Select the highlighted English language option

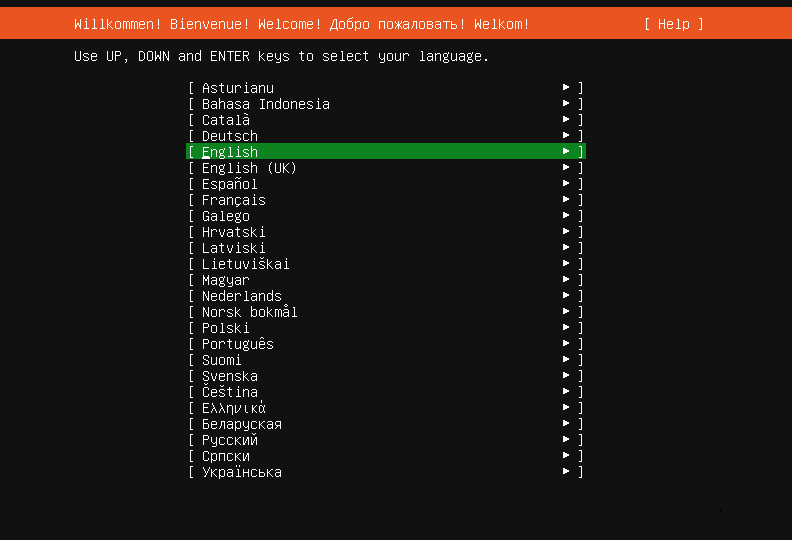386,152
